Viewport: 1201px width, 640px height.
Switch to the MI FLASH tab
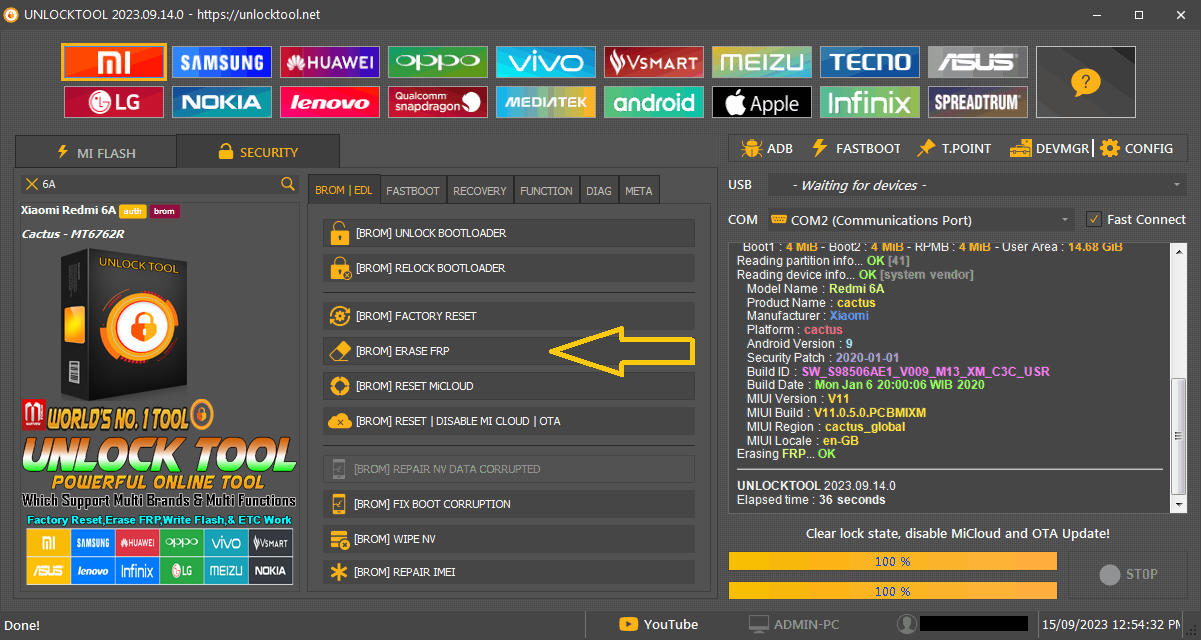coord(95,153)
